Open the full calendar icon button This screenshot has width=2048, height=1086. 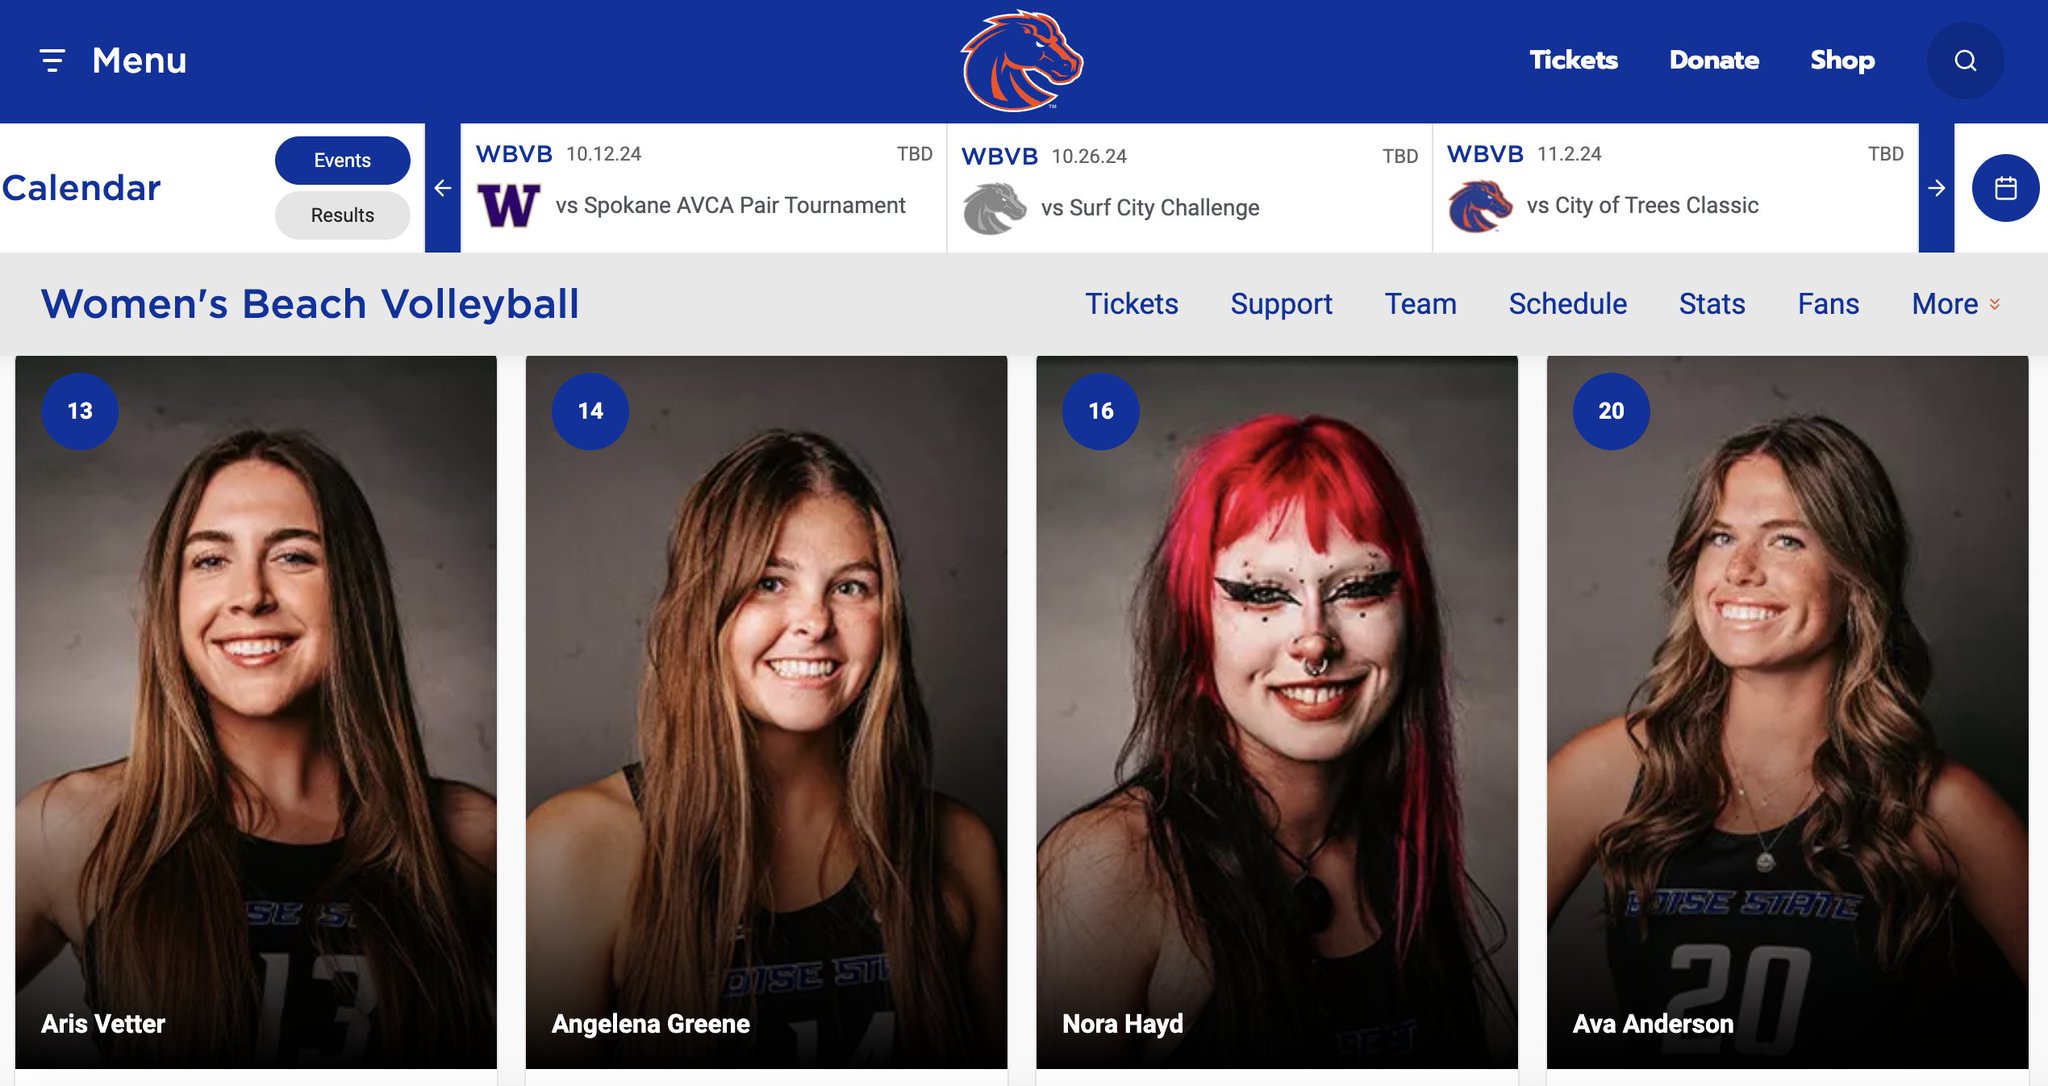pos(2005,188)
